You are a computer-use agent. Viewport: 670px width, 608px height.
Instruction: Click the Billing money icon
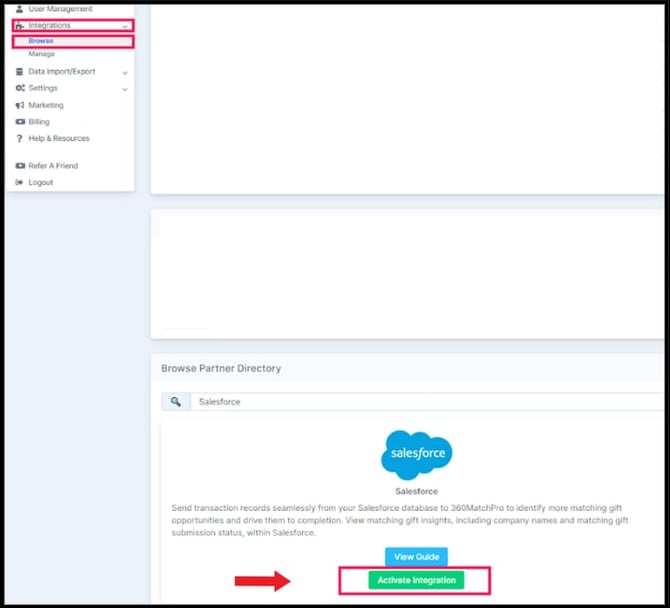pyautogui.click(x=20, y=122)
